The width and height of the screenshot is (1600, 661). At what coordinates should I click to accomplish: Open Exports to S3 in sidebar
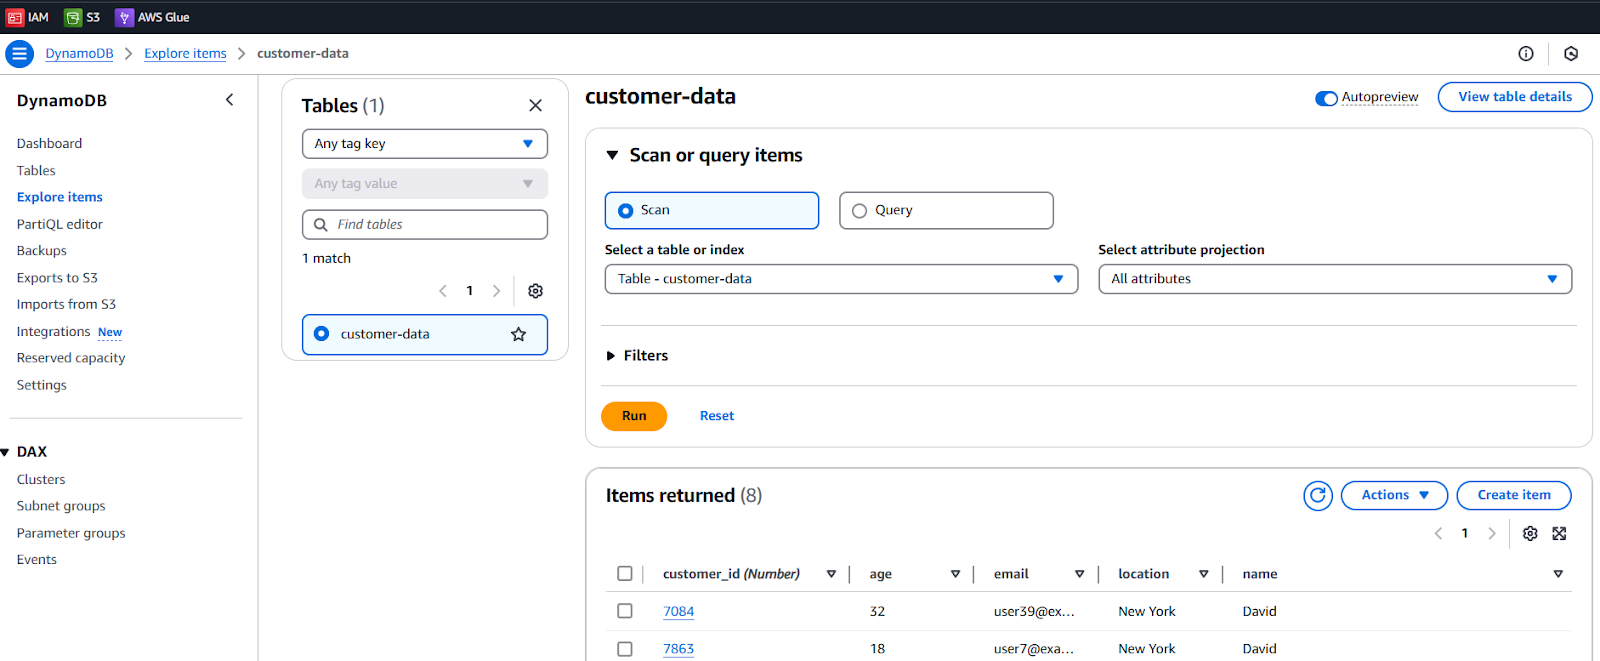coord(57,278)
